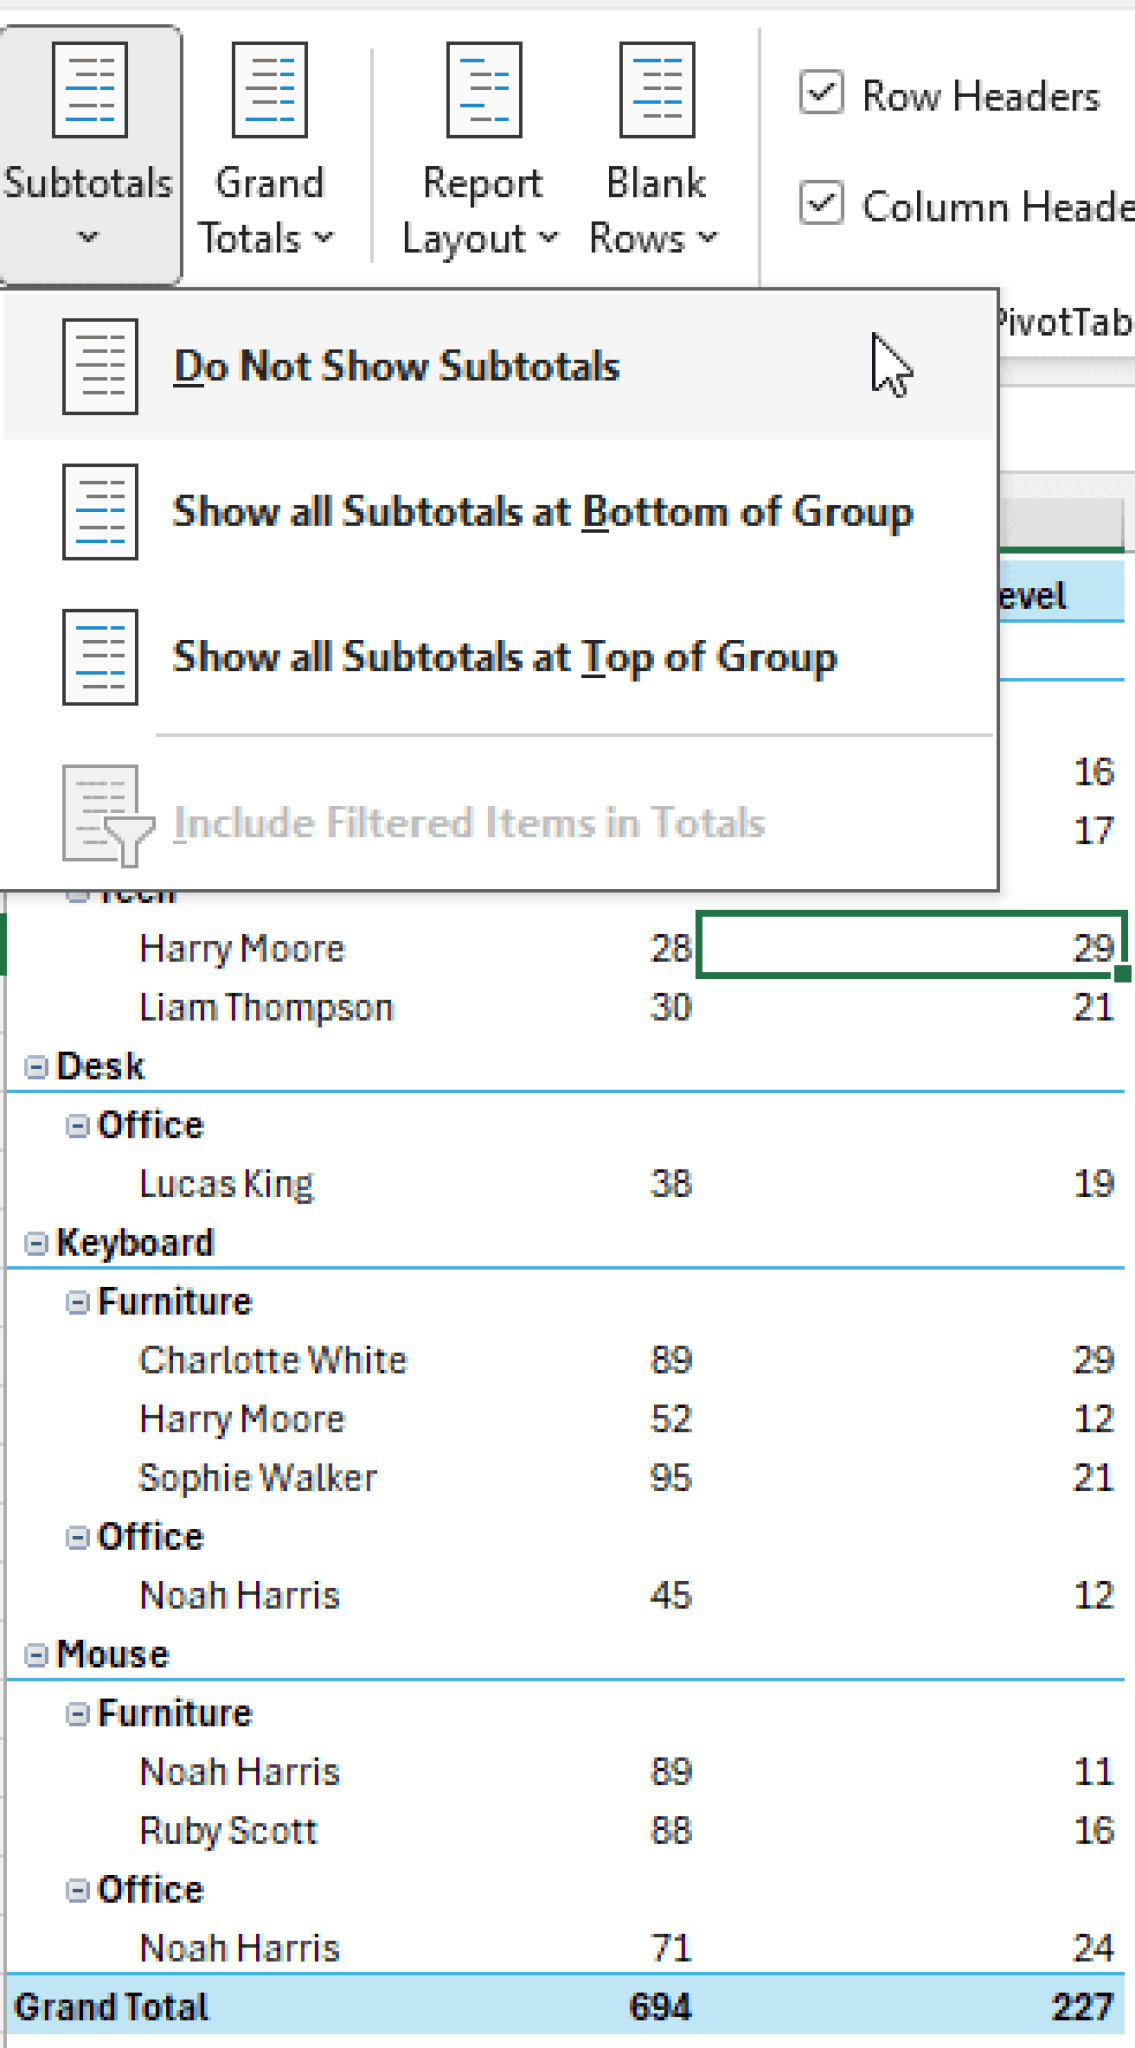The height and width of the screenshot is (2048, 1135).
Task: Select the Grand Total row label
Action: tap(115, 2006)
